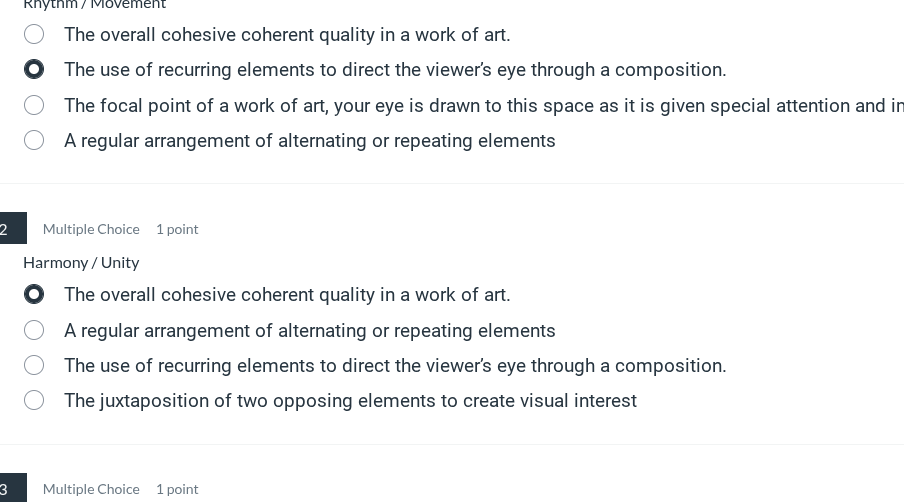
Task: Click the '1 point' label of question 3
Action: point(177,489)
